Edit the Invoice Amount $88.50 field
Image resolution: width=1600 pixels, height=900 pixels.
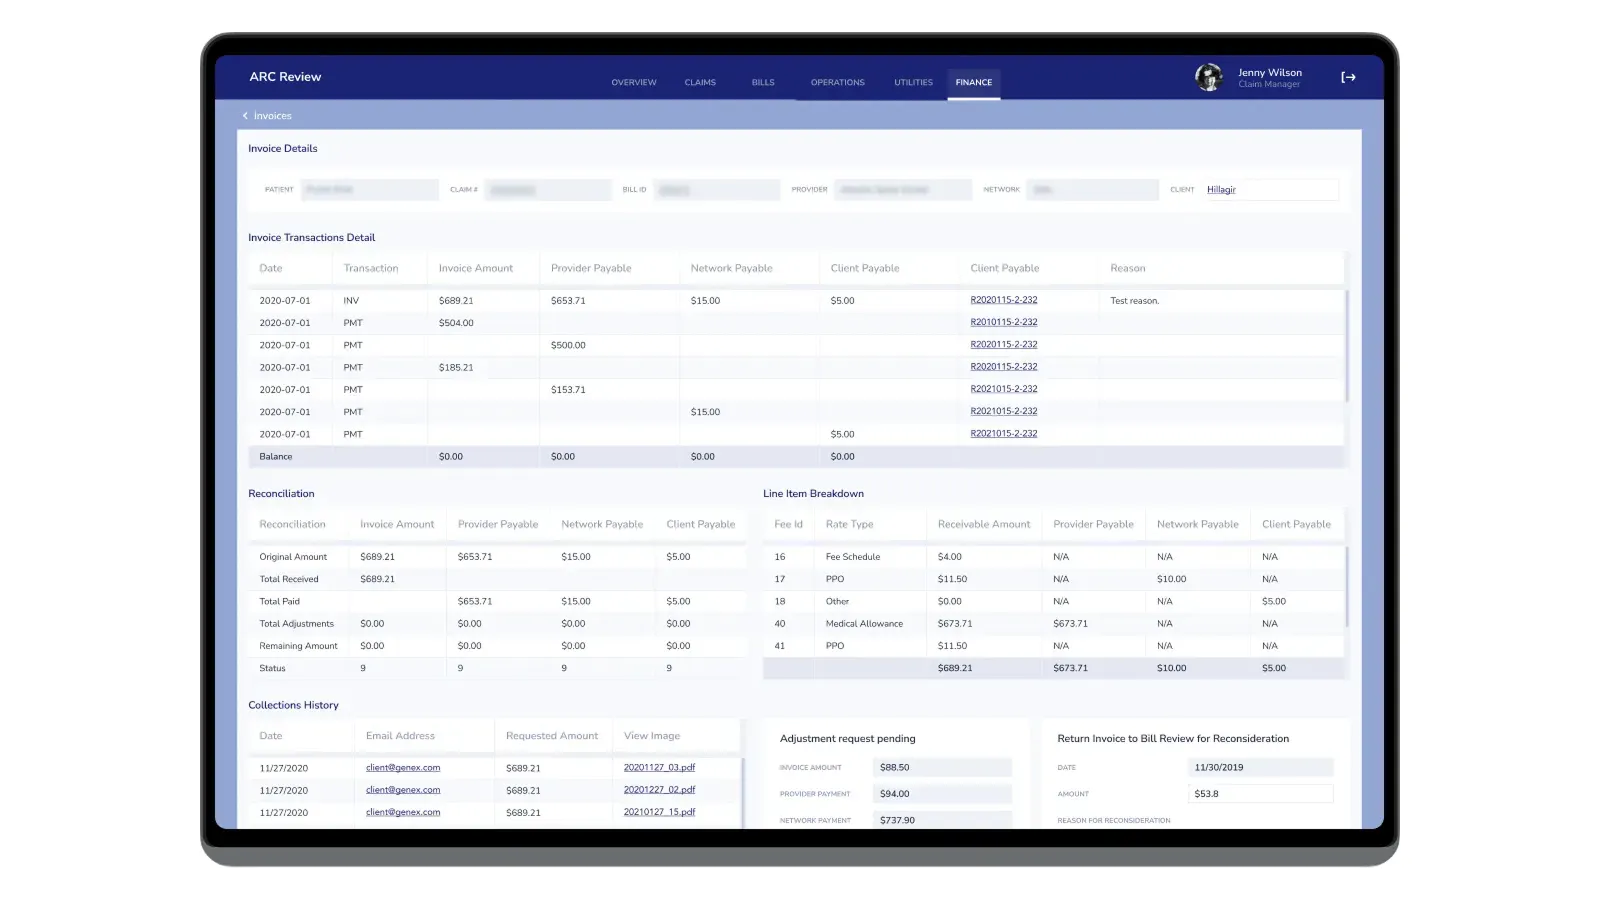coord(942,768)
